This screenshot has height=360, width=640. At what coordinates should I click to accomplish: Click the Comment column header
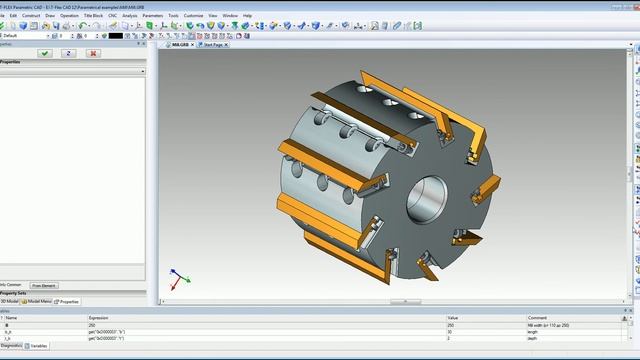click(x=573, y=318)
